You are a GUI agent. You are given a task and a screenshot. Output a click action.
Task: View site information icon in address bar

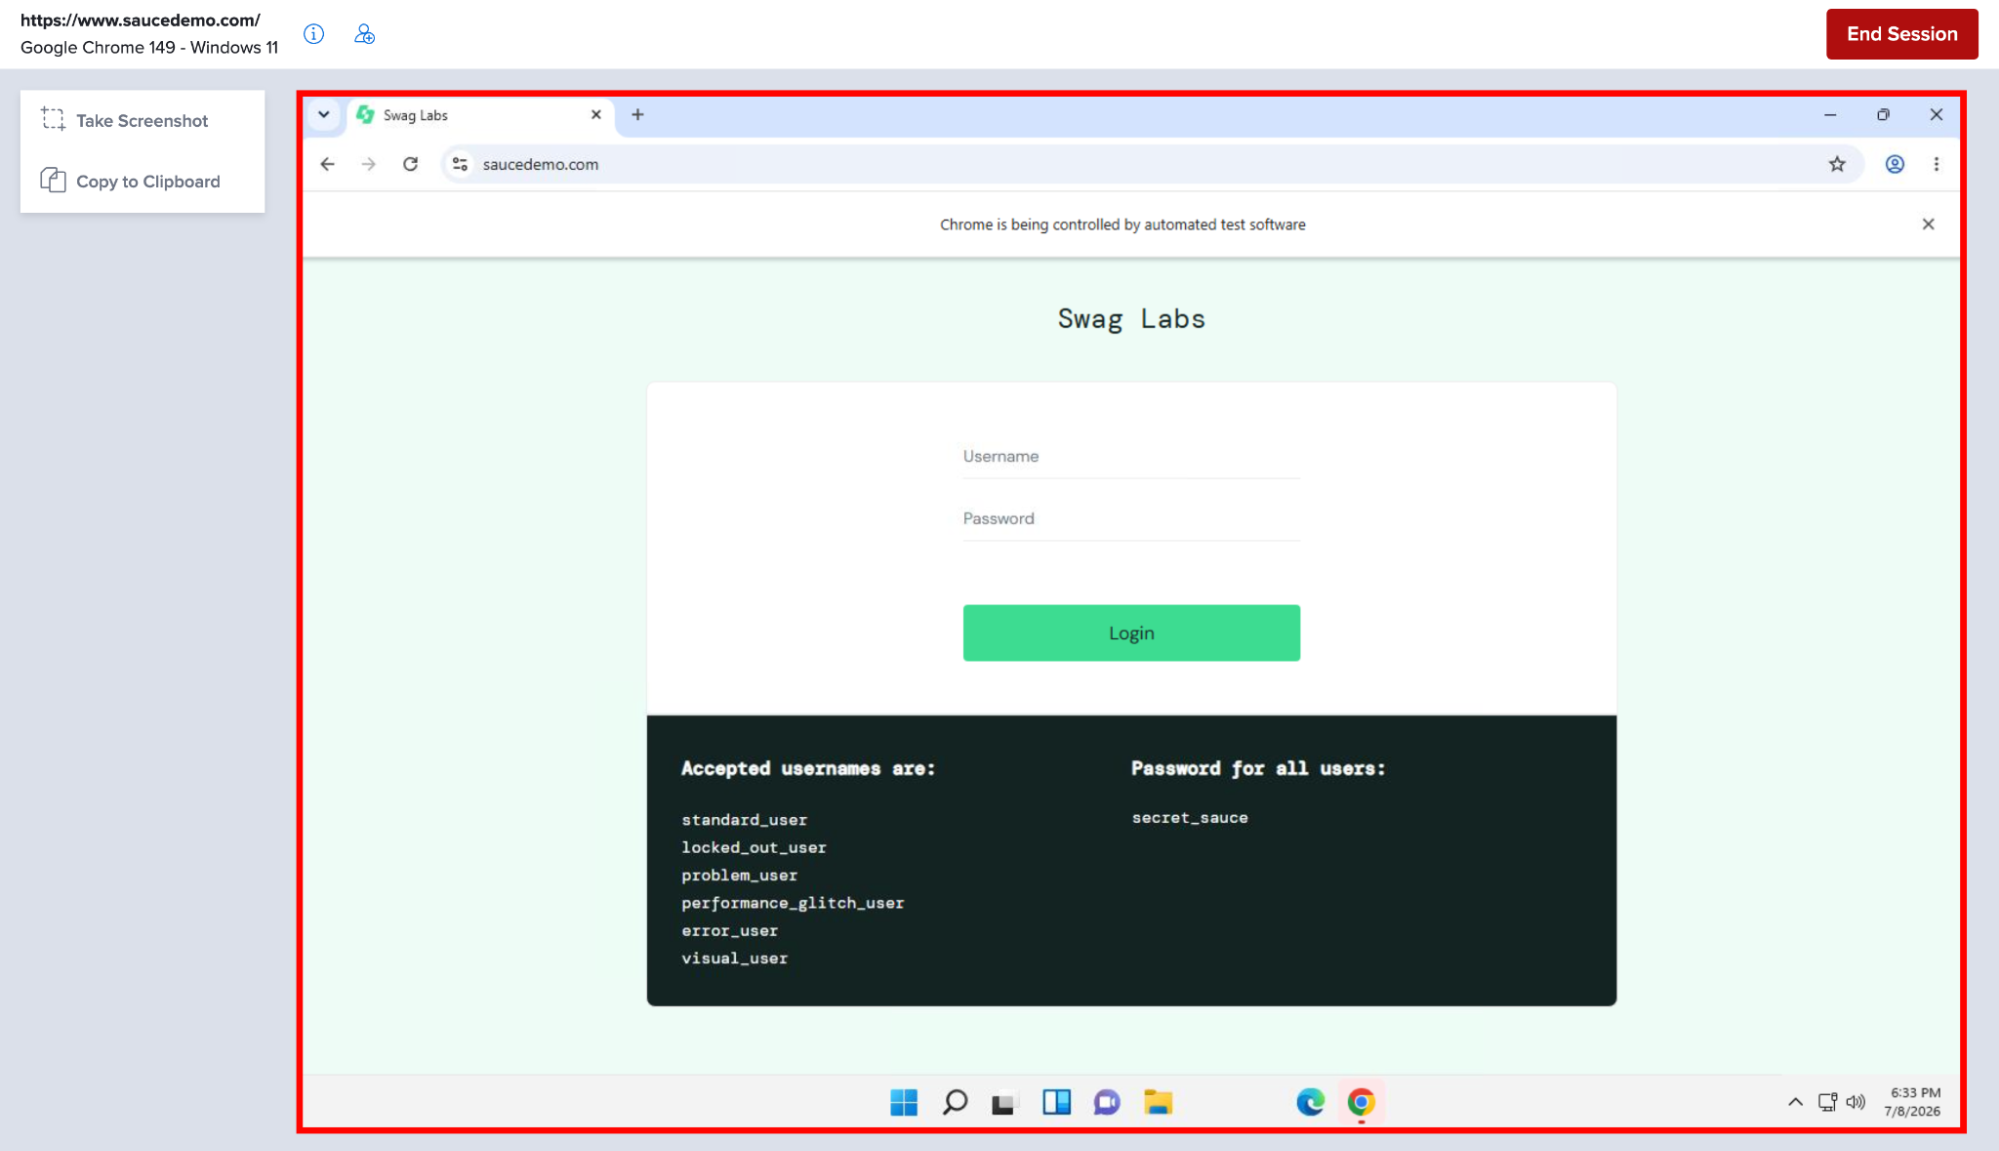point(460,164)
